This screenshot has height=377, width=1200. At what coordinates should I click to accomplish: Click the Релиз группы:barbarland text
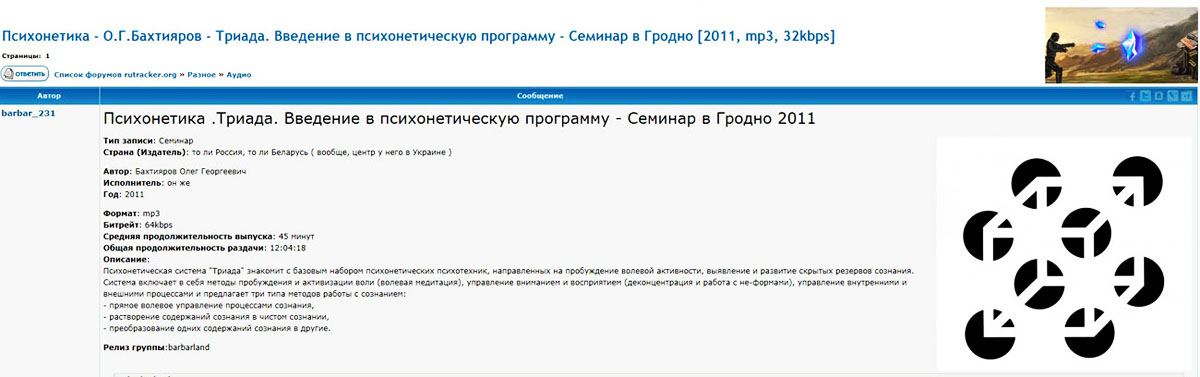[157, 347]
